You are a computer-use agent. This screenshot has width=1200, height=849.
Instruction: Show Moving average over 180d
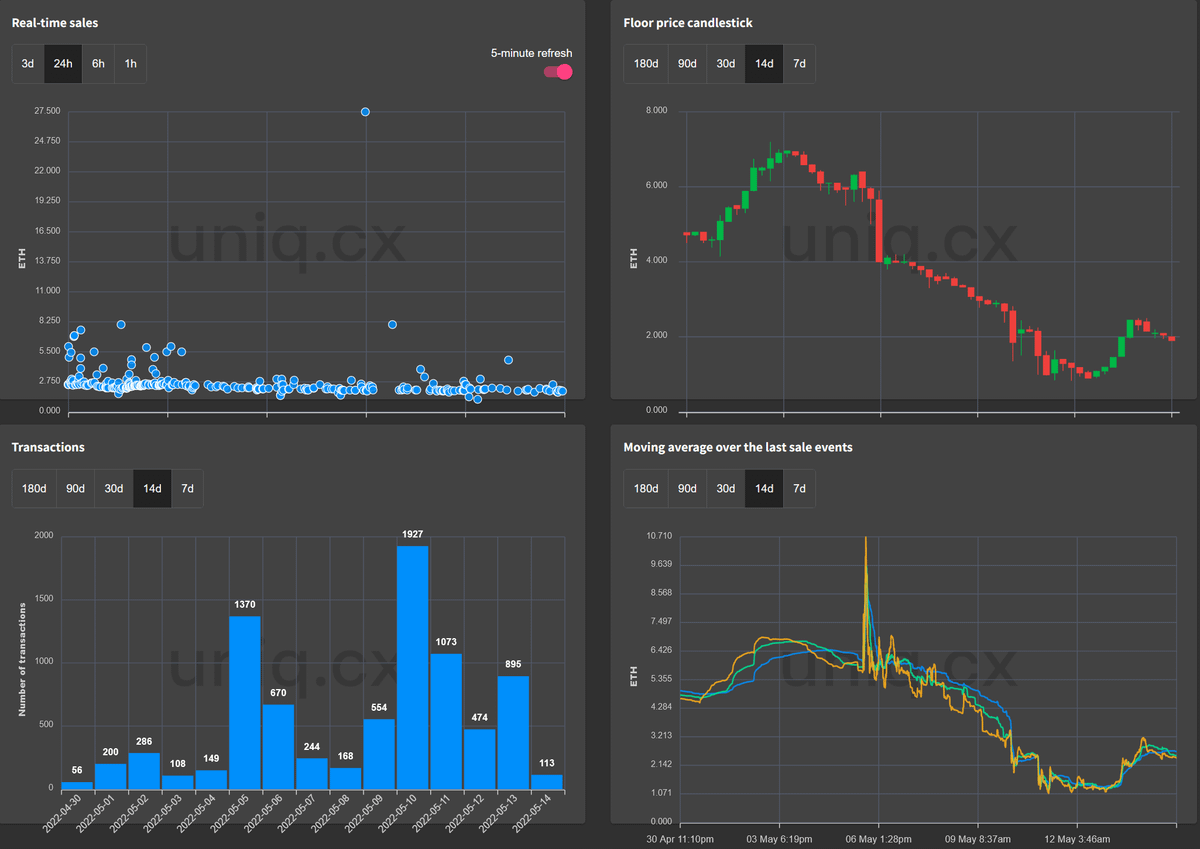click(646, 489)
